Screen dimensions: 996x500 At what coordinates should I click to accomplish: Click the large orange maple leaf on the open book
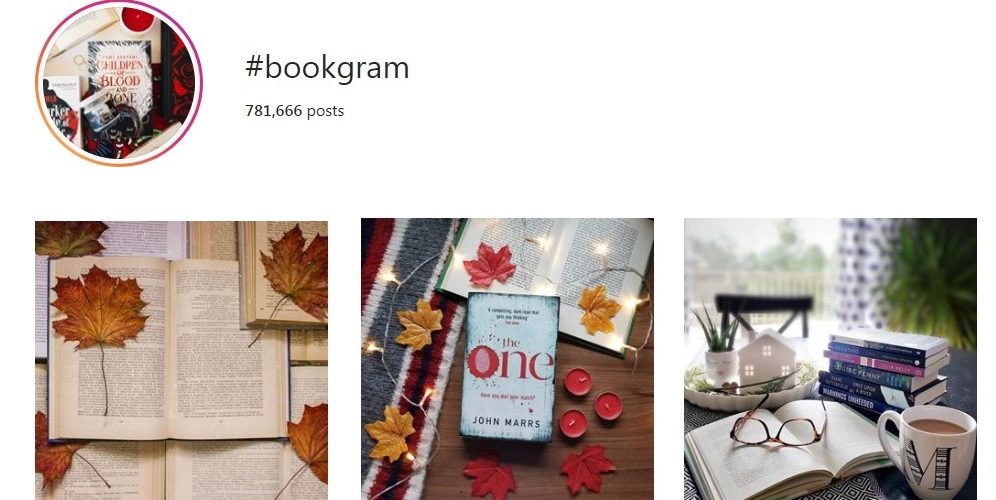[100, 308]
